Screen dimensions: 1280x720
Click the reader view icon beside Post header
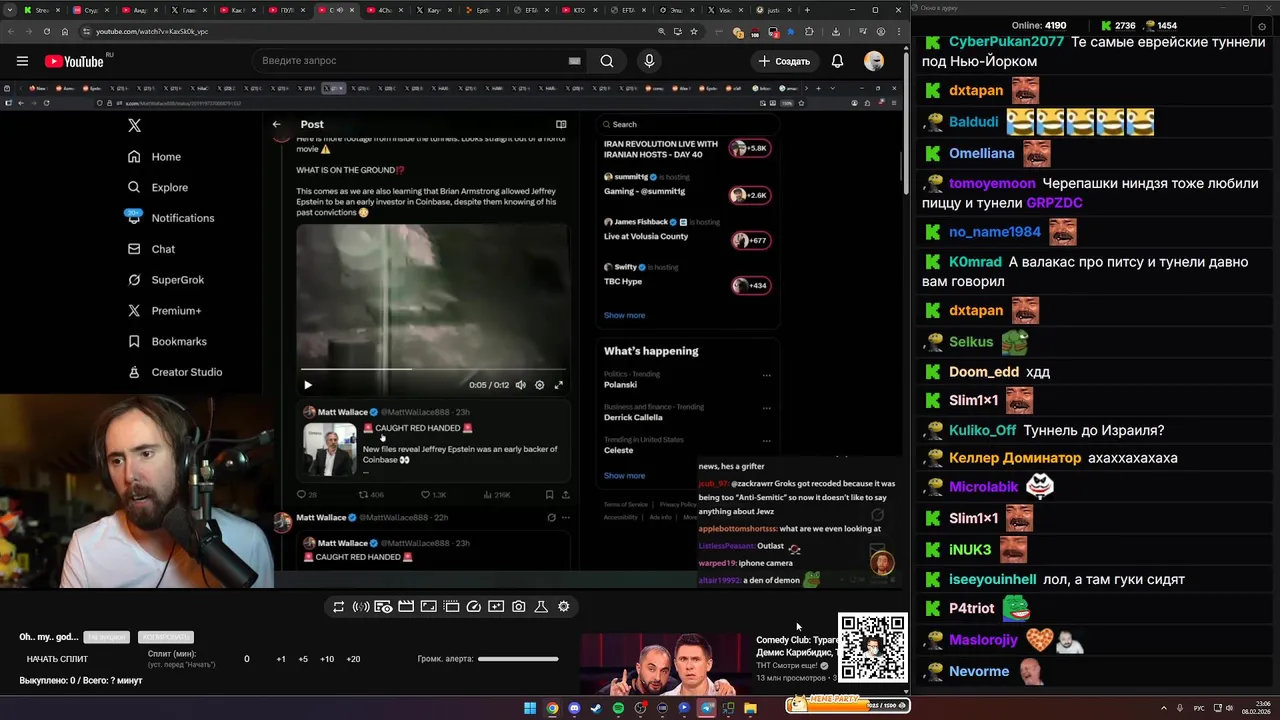pyautogui.click(x=561, y=124)
